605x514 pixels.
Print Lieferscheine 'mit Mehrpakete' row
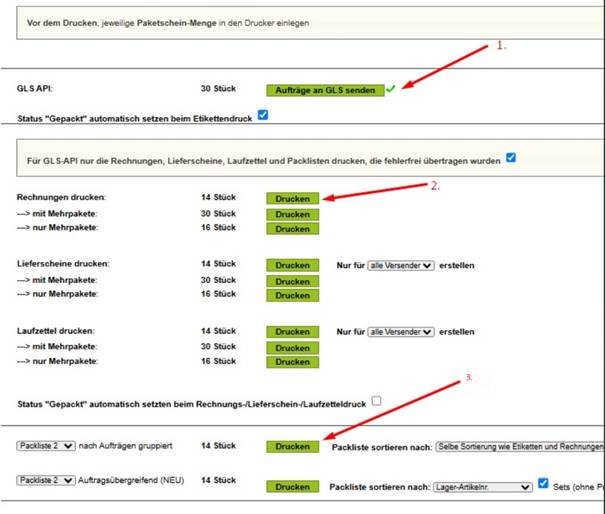[292, 281]
